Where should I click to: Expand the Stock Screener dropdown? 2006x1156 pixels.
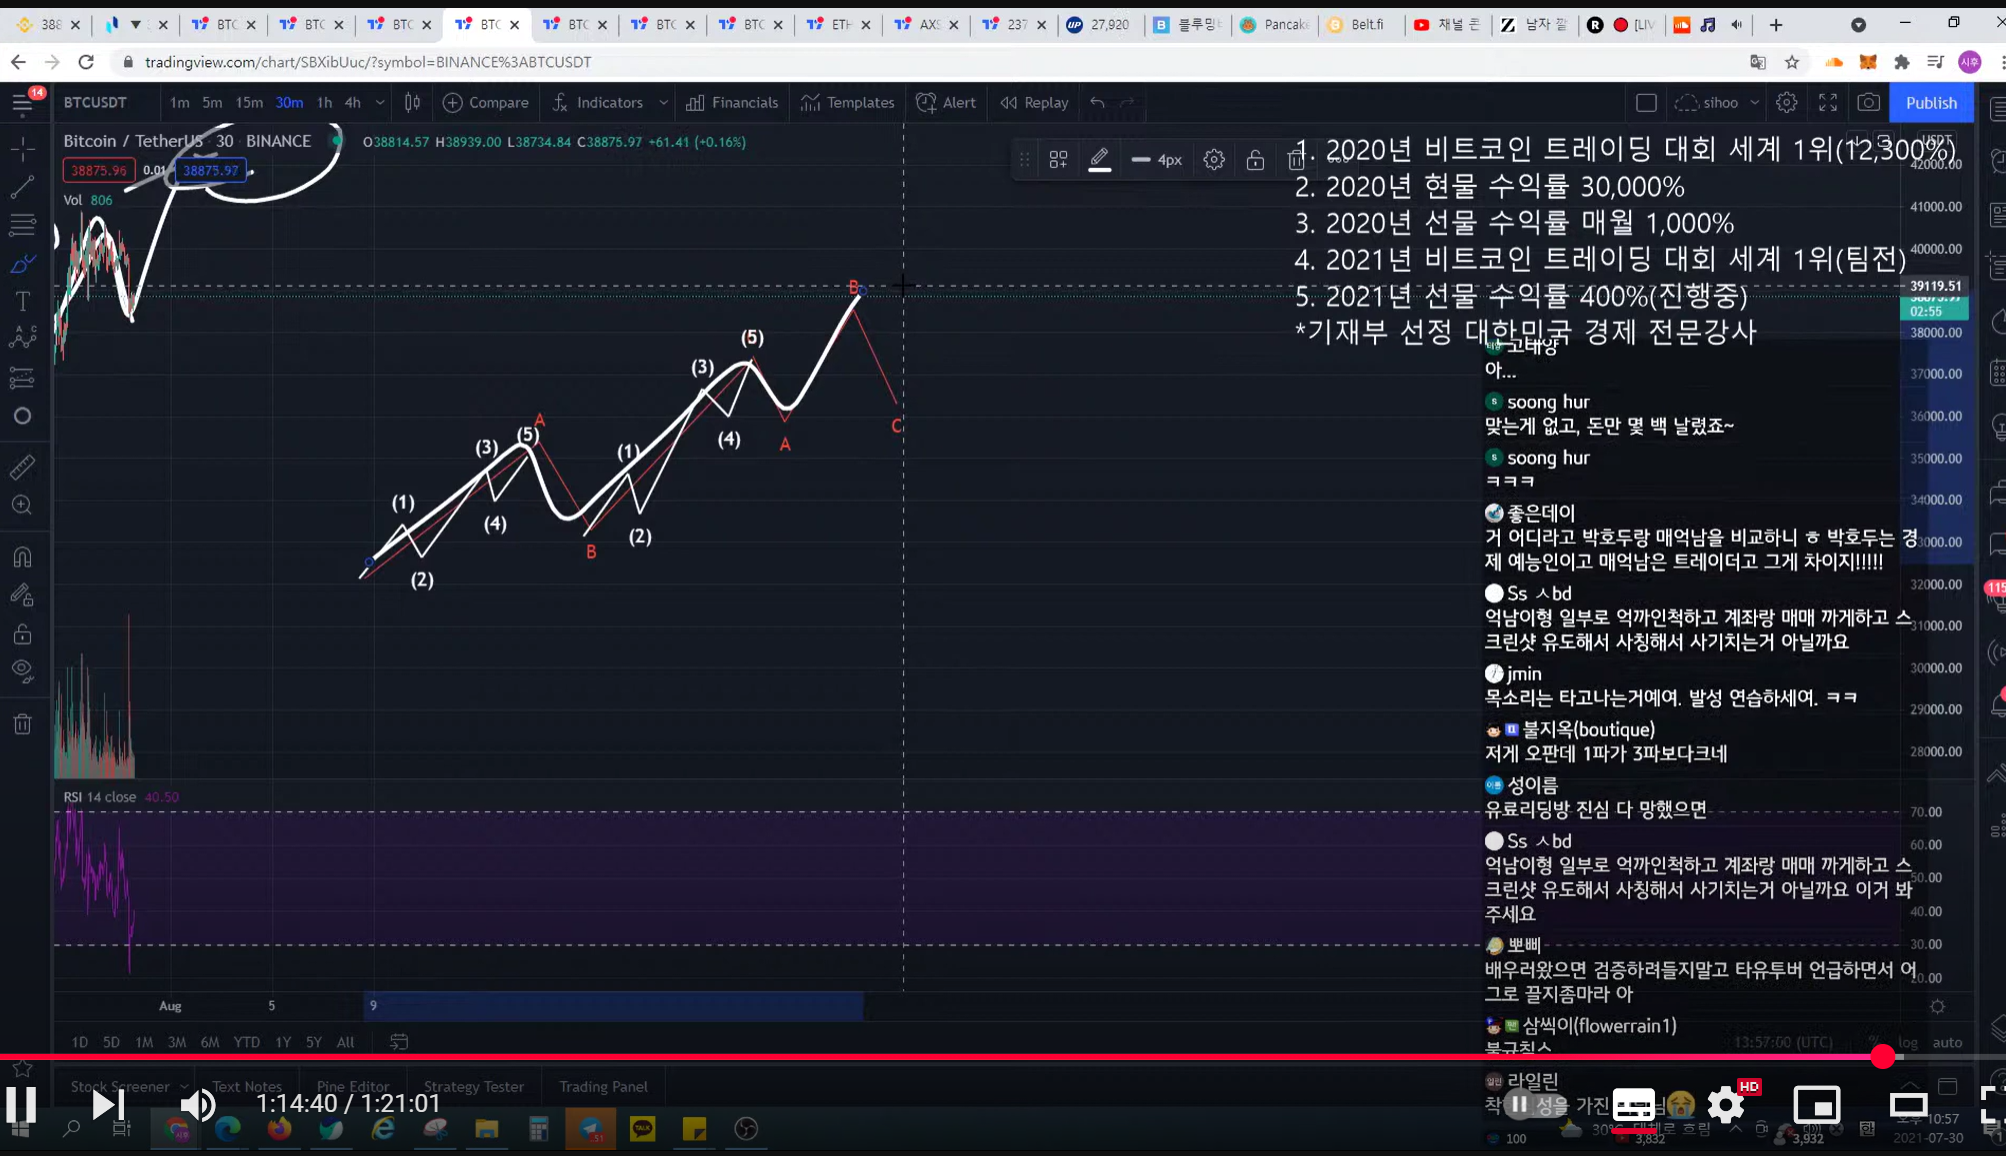pyautogui.click(x=184, y=1086)
